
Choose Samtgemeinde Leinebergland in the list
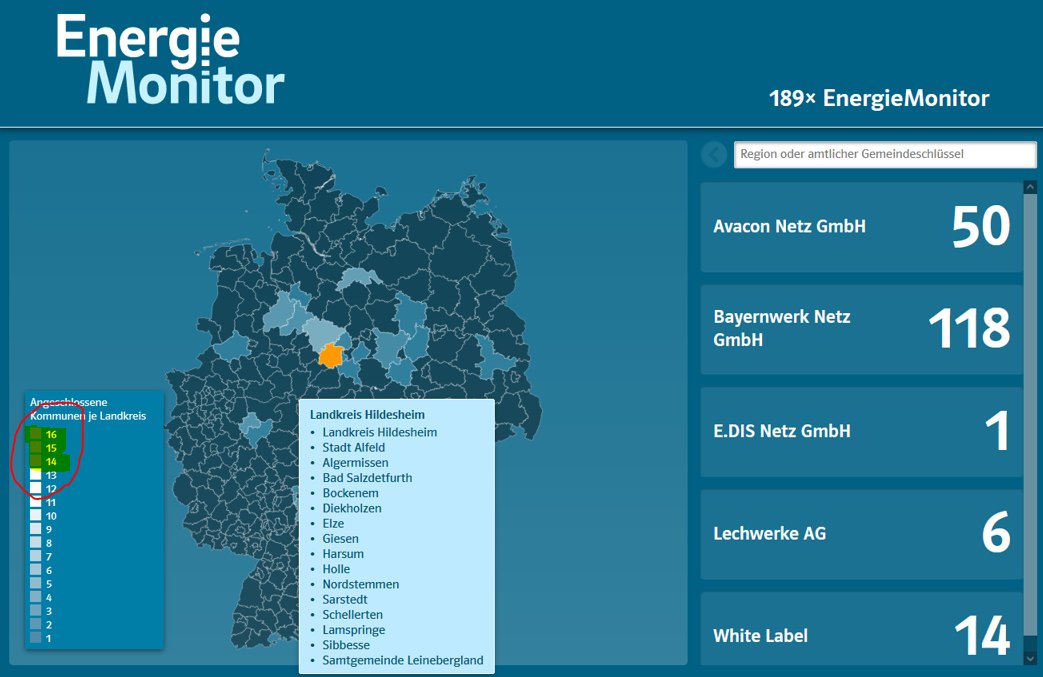(x=402, y=660)
